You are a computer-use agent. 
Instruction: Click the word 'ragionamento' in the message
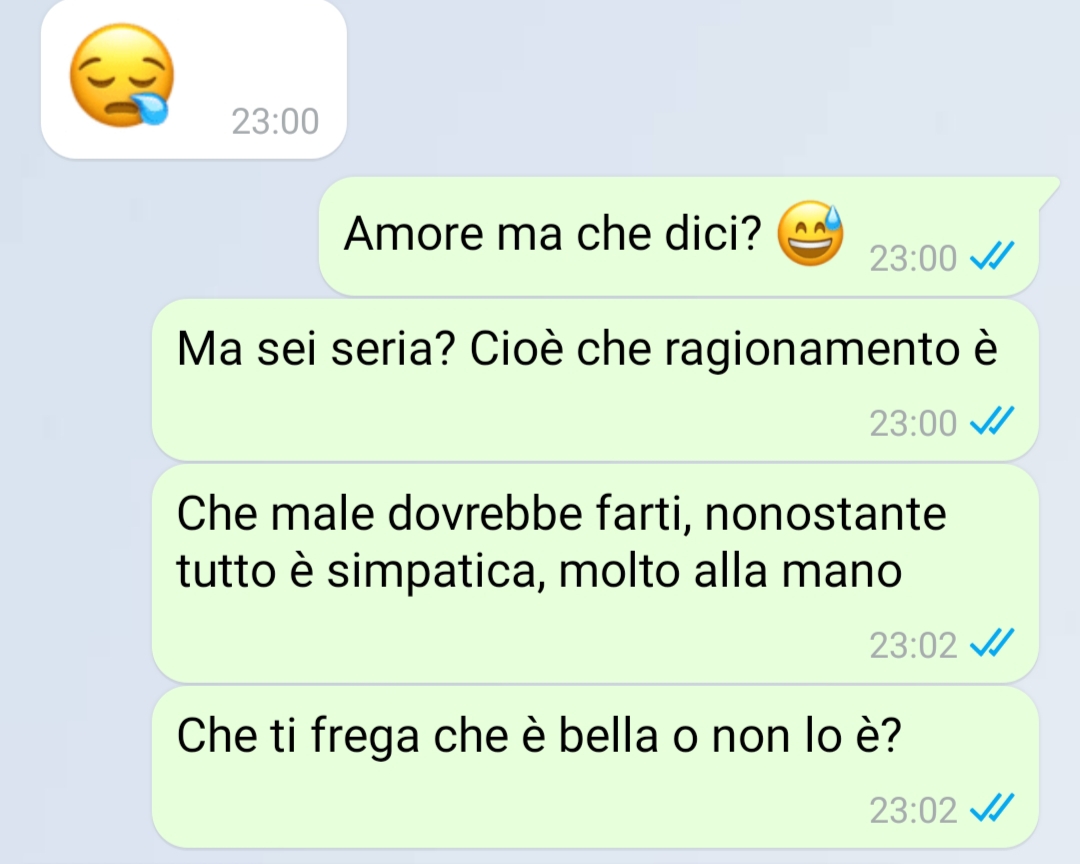(812, 351)
